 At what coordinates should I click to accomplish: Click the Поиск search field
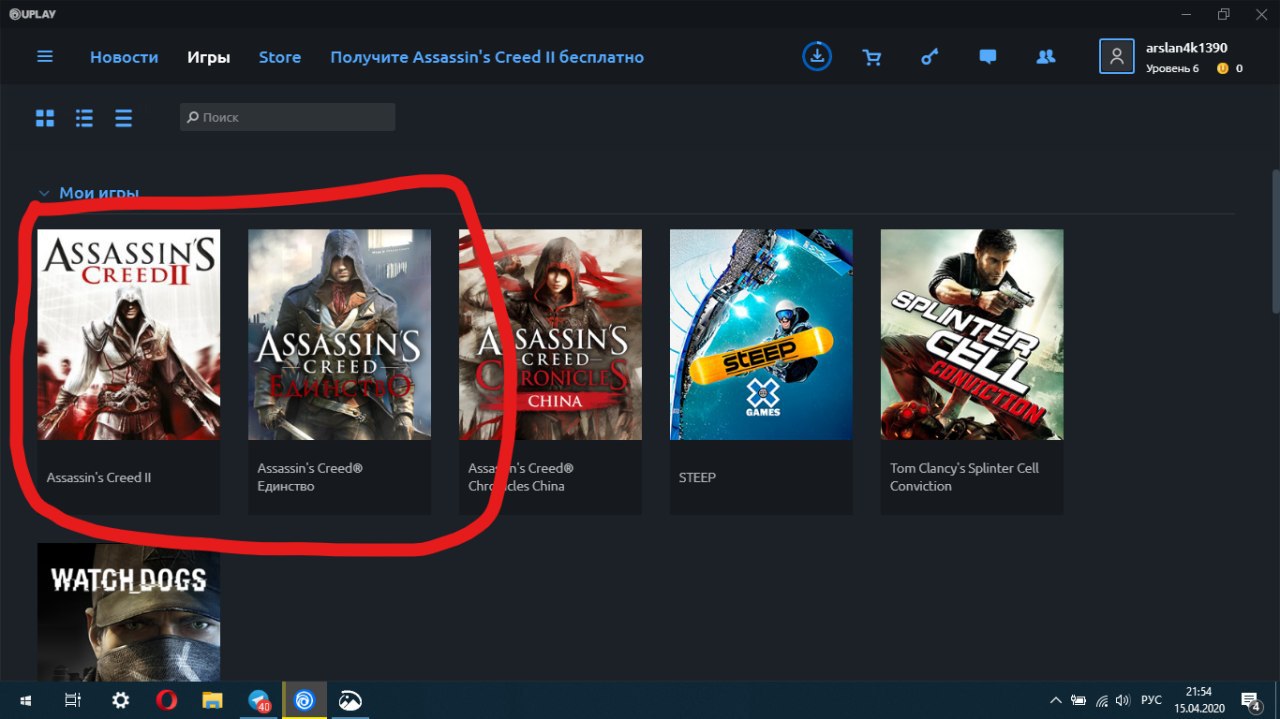(288, 117)
